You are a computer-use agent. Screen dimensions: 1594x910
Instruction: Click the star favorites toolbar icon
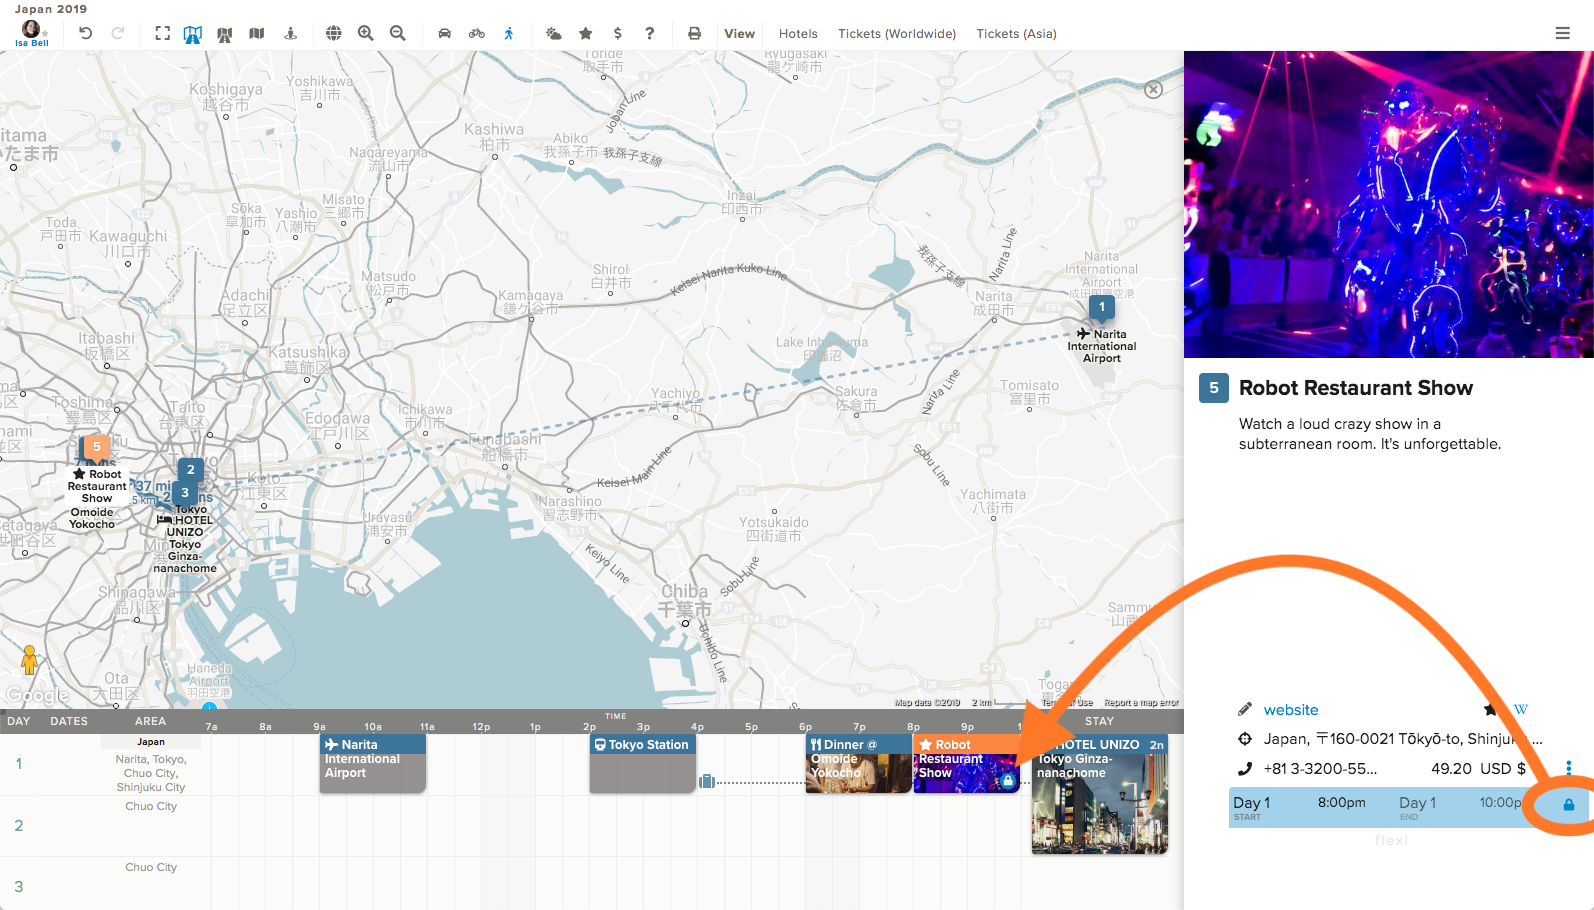point(586,33)
